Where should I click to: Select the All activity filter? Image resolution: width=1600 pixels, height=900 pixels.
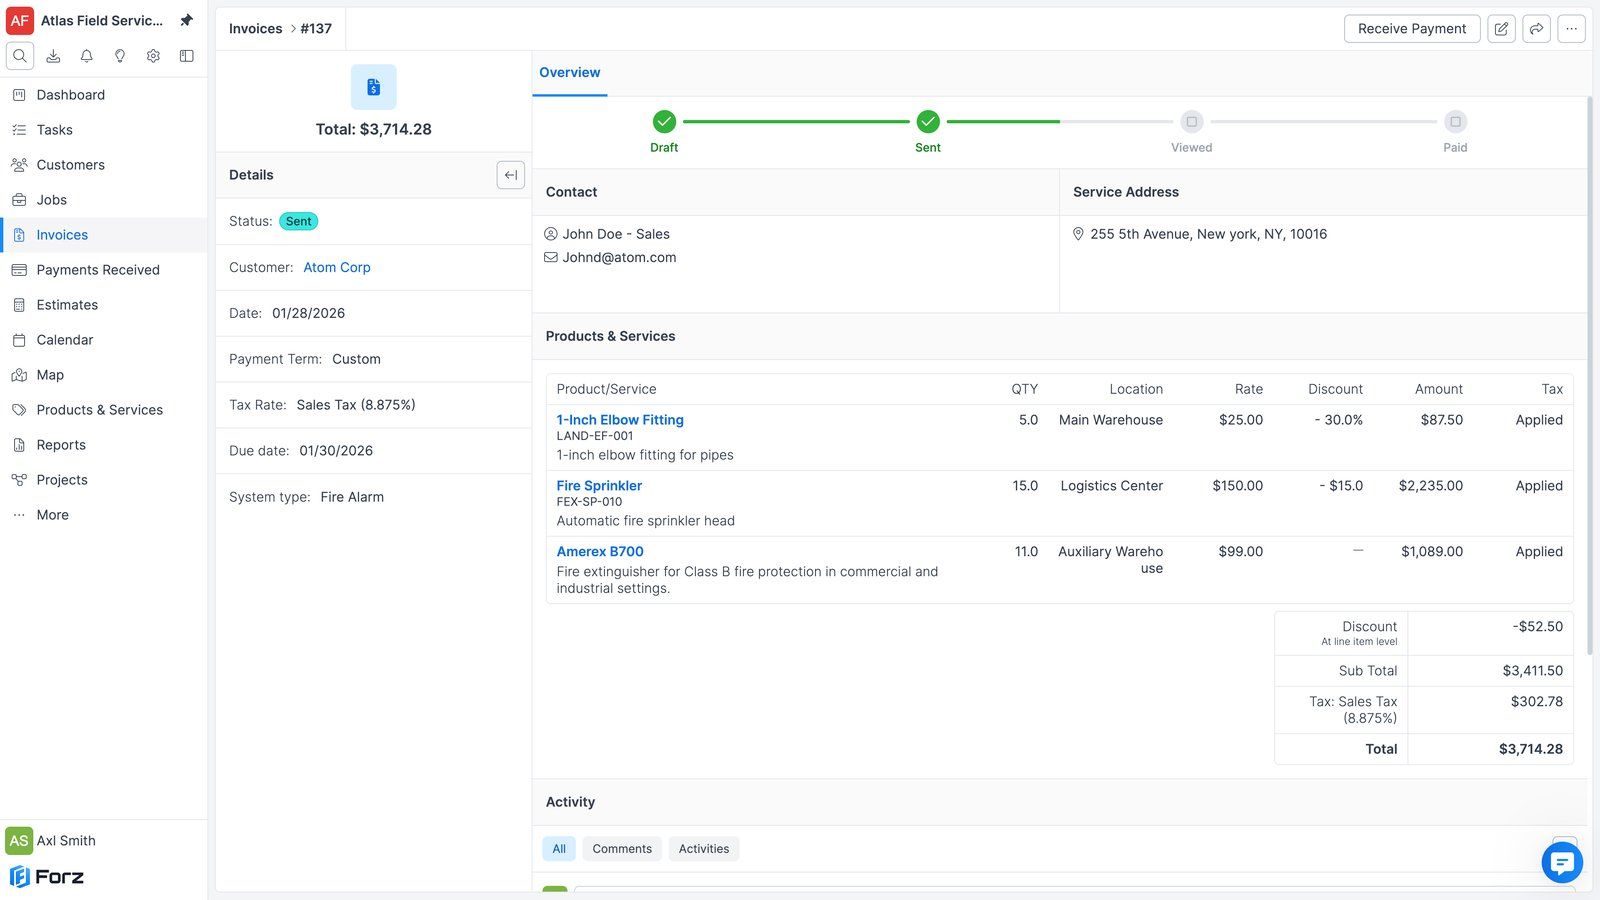tap(559, 849)
